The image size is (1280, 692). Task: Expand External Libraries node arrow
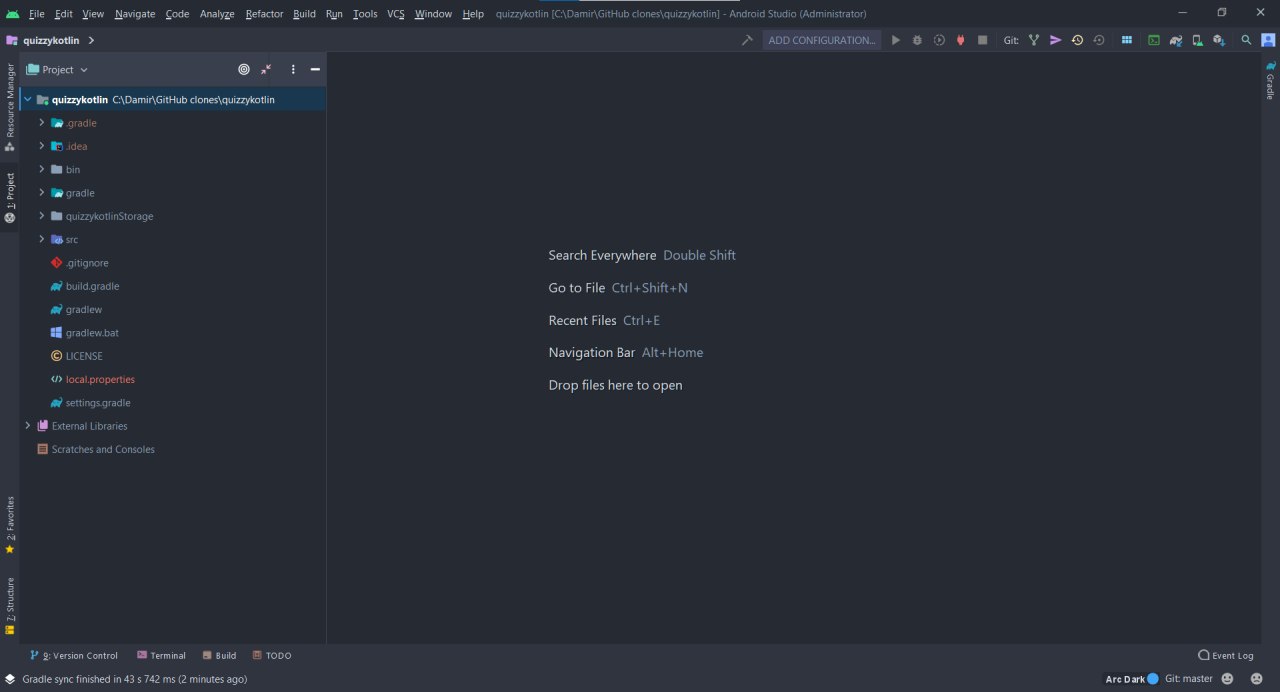(x=27, y=425)
